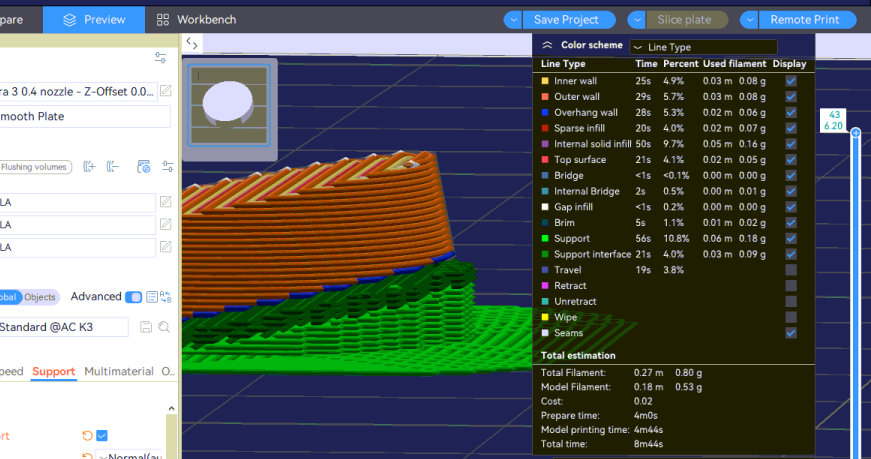Open the Save Project dropdown arrow
Viewport: 871px width, 459px height.
click(513, 20)
